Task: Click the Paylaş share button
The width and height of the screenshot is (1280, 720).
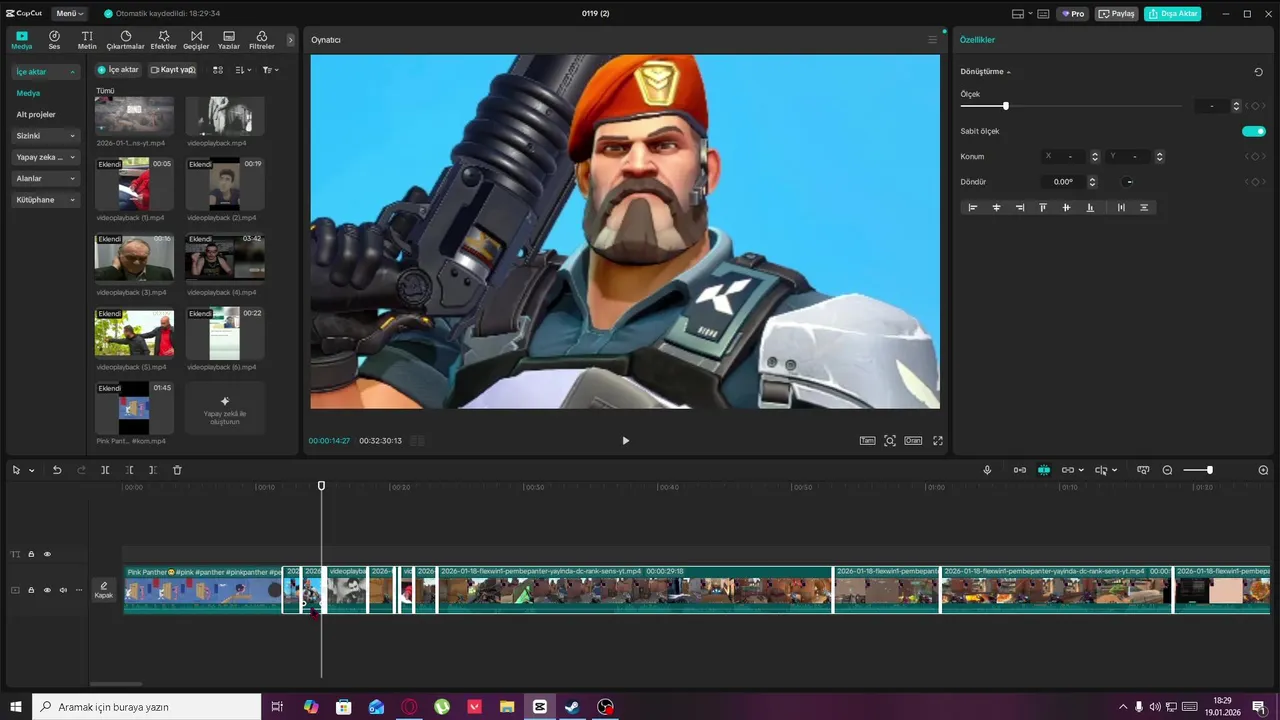Action: pos(1117,14)
